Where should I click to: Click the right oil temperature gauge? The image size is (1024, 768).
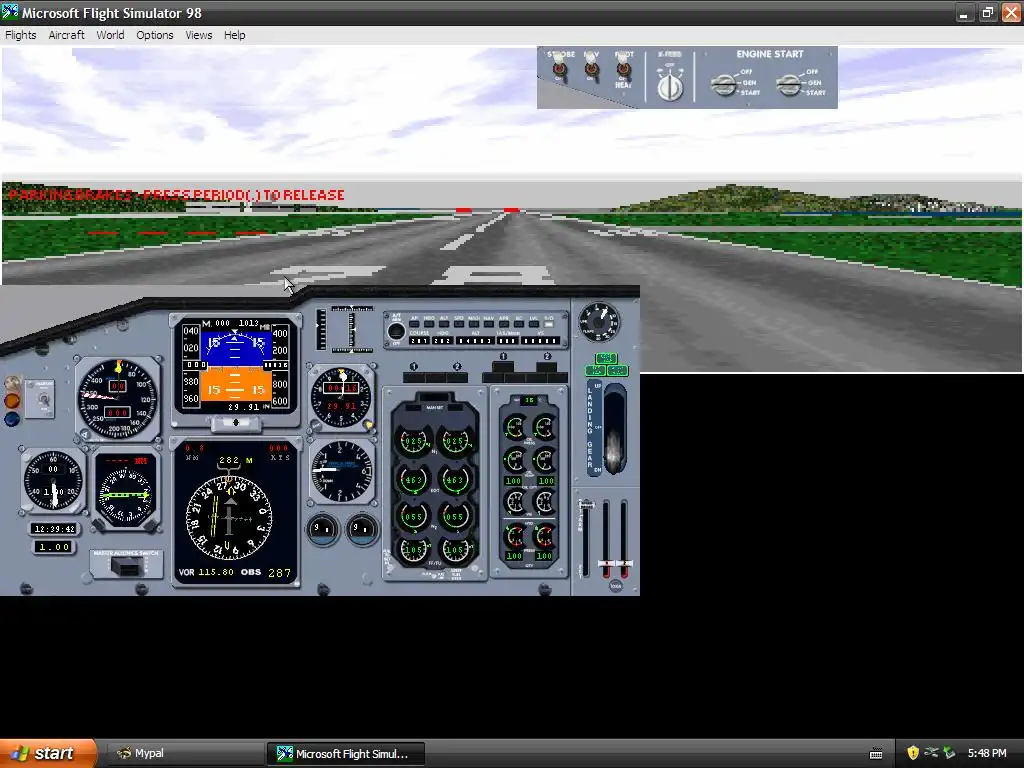[x=544, y=459]
